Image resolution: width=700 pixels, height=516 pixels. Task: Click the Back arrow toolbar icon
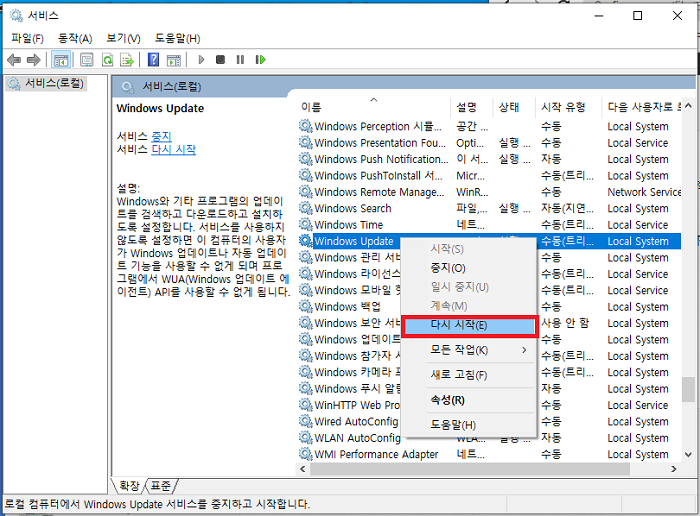[14, 59]
